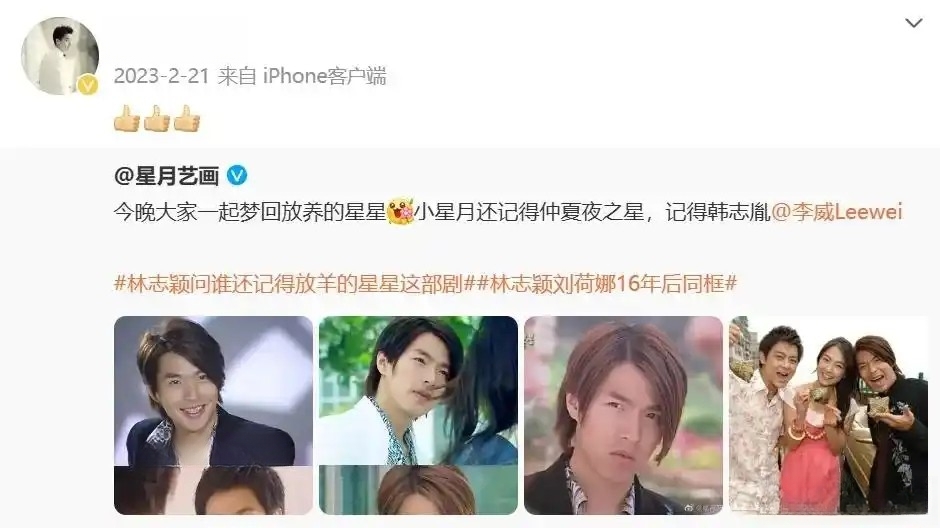Click the gold verified badge on avatar
This screenshot has height=528, width=940.
[88, 85]
